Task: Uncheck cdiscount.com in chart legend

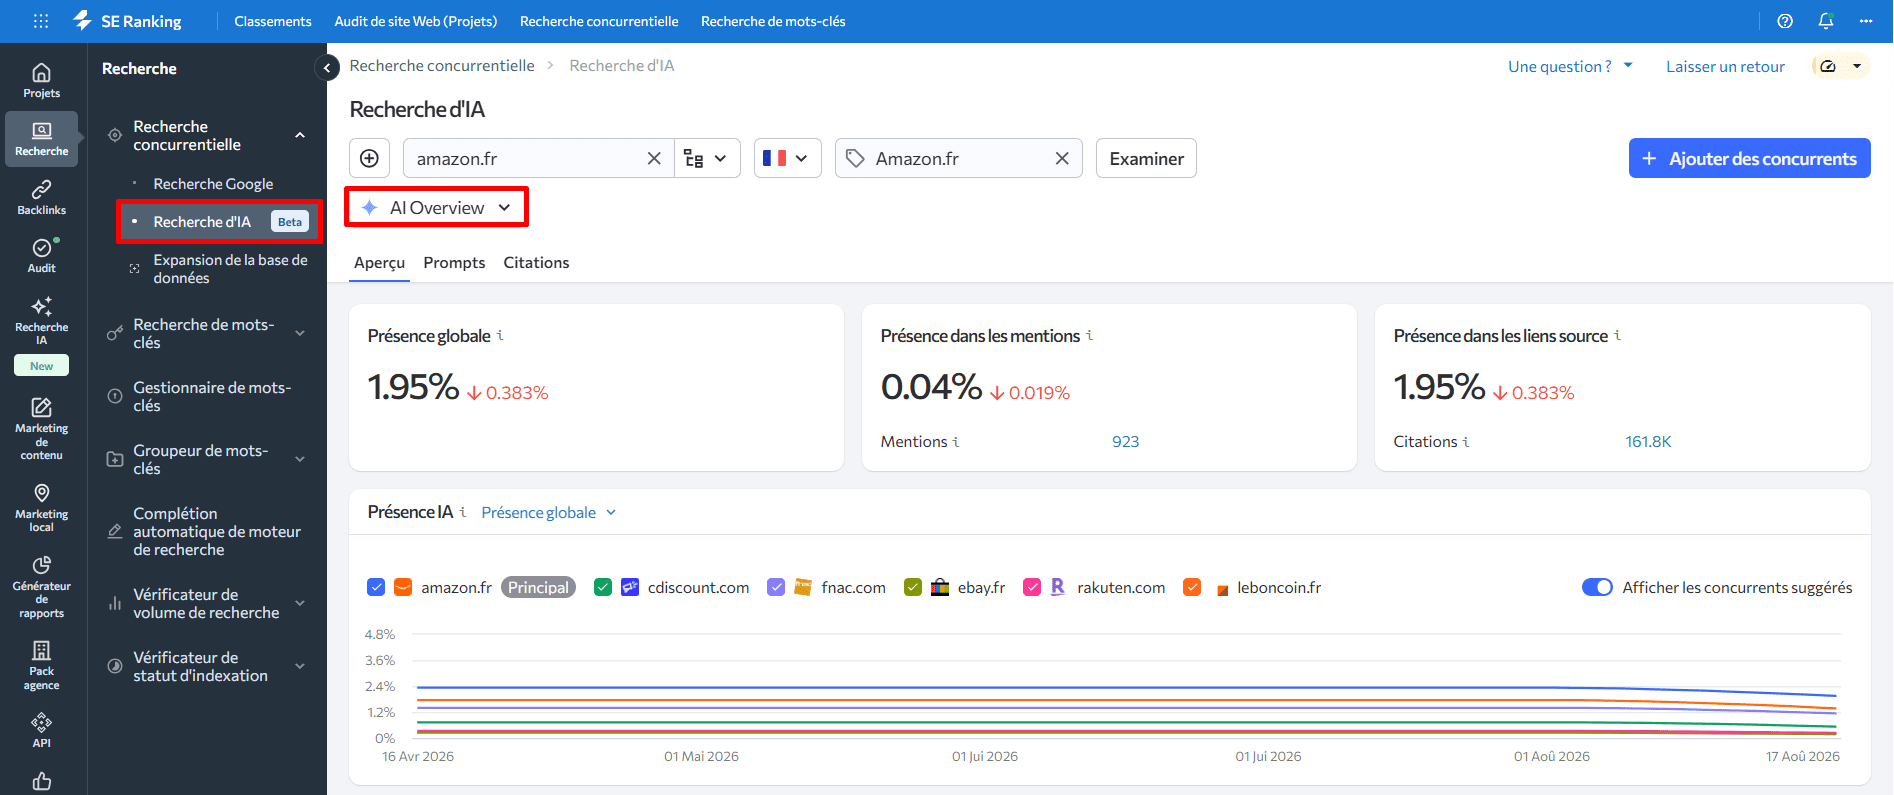Action: (602, 587)
